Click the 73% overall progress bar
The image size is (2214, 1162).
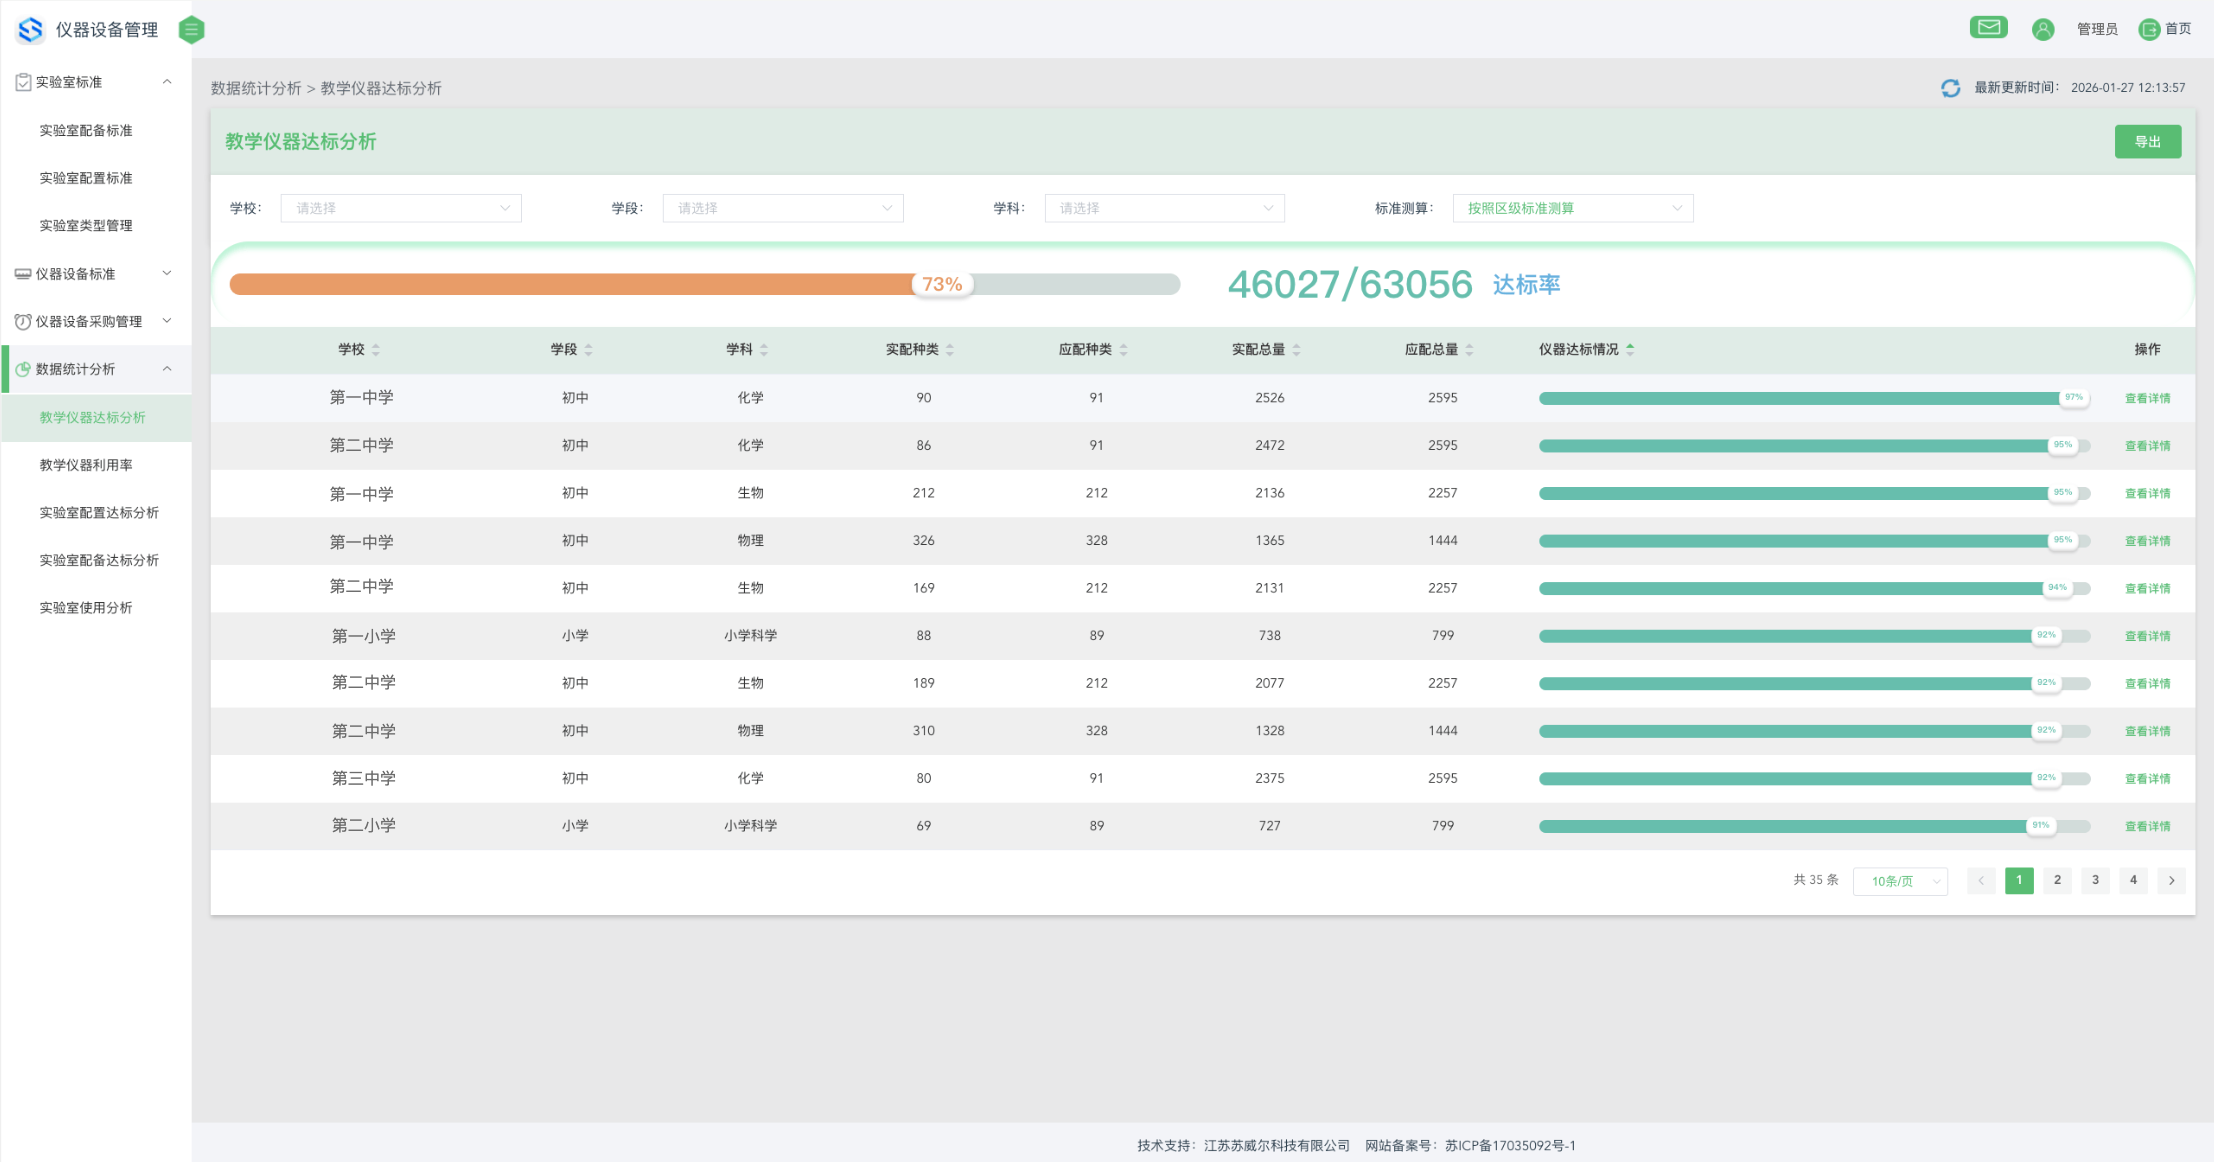click(704, 284)
